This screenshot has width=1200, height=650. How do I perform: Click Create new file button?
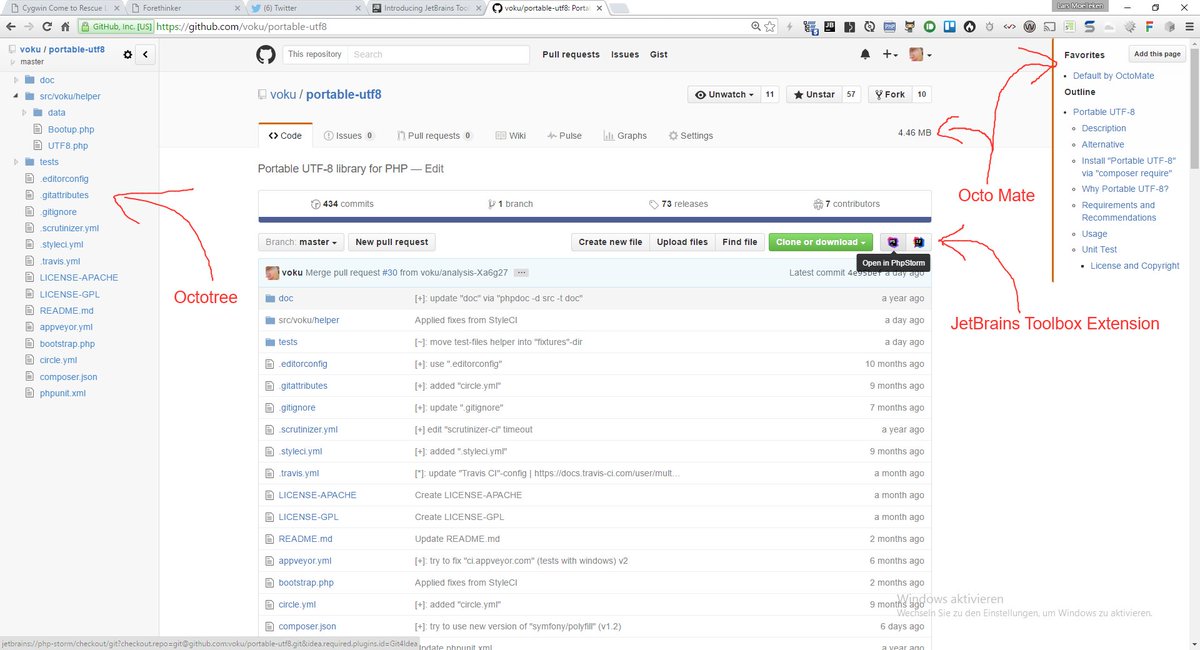point(610,242)
